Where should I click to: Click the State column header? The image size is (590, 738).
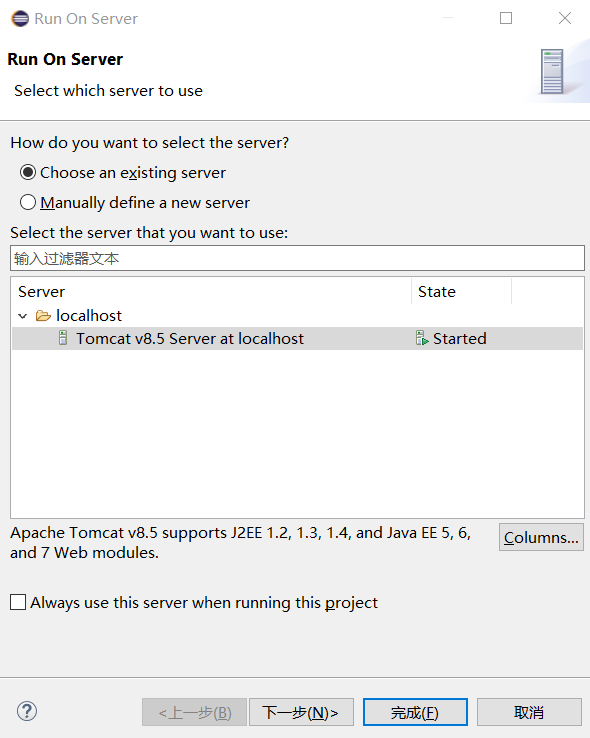coord(462,292)
